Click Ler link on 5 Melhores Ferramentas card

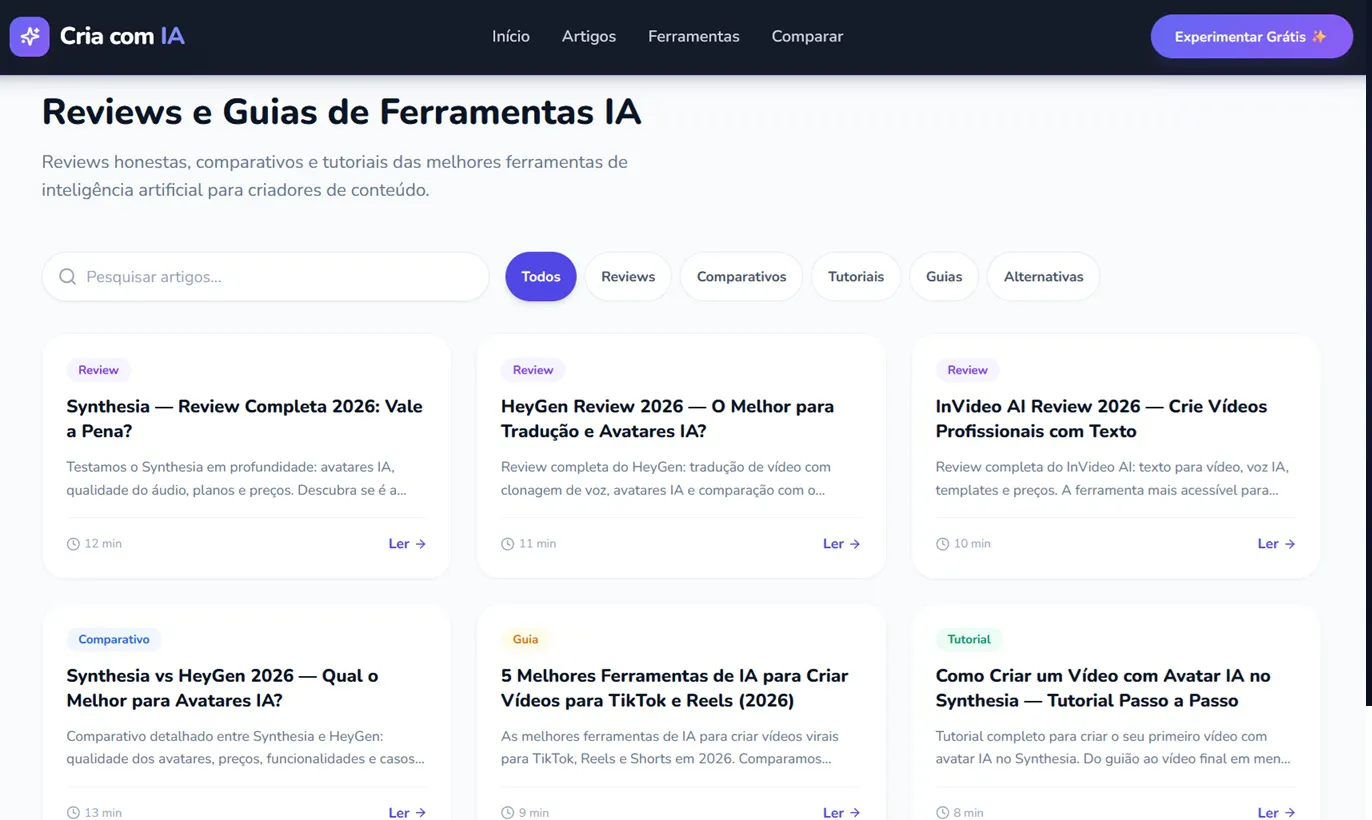pos(841,813)
